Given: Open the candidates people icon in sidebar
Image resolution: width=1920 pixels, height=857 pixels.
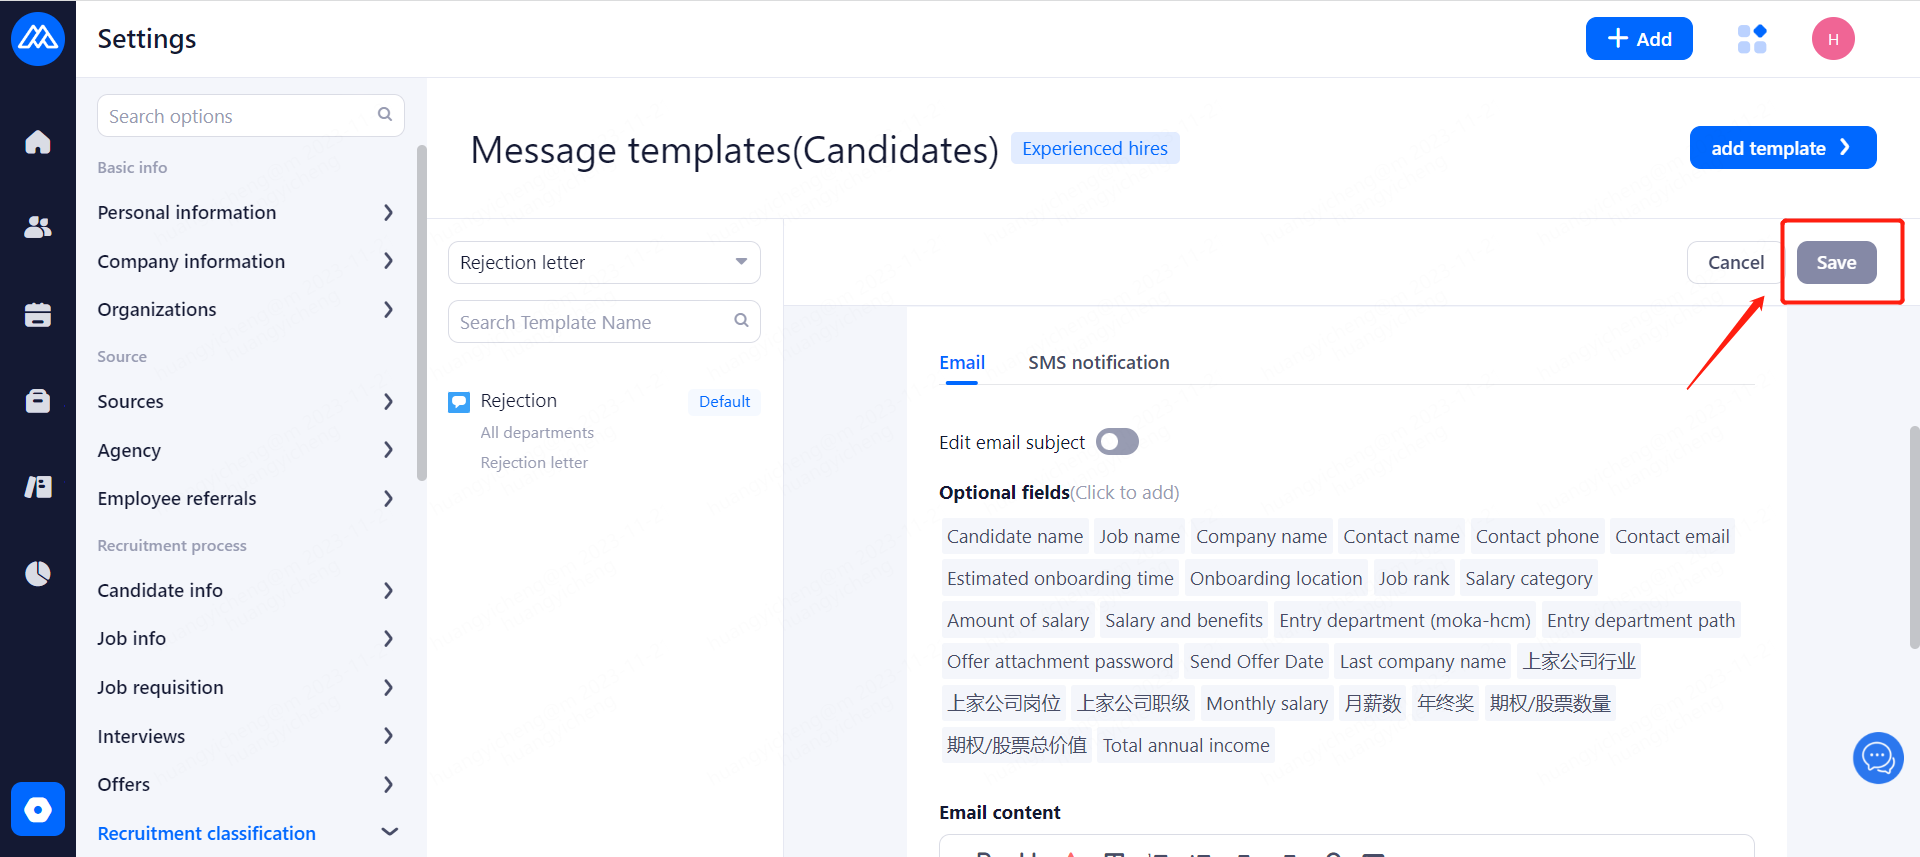Looking at the screenshot, I should (x=38, y=228).
